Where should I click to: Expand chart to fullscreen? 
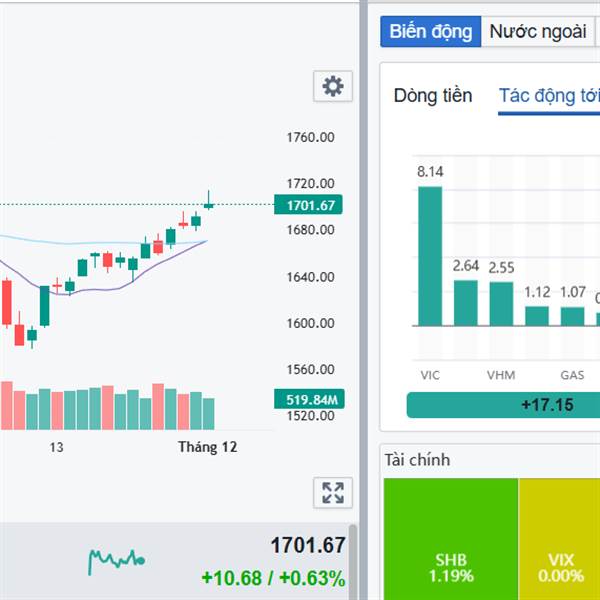pos(333,492)
